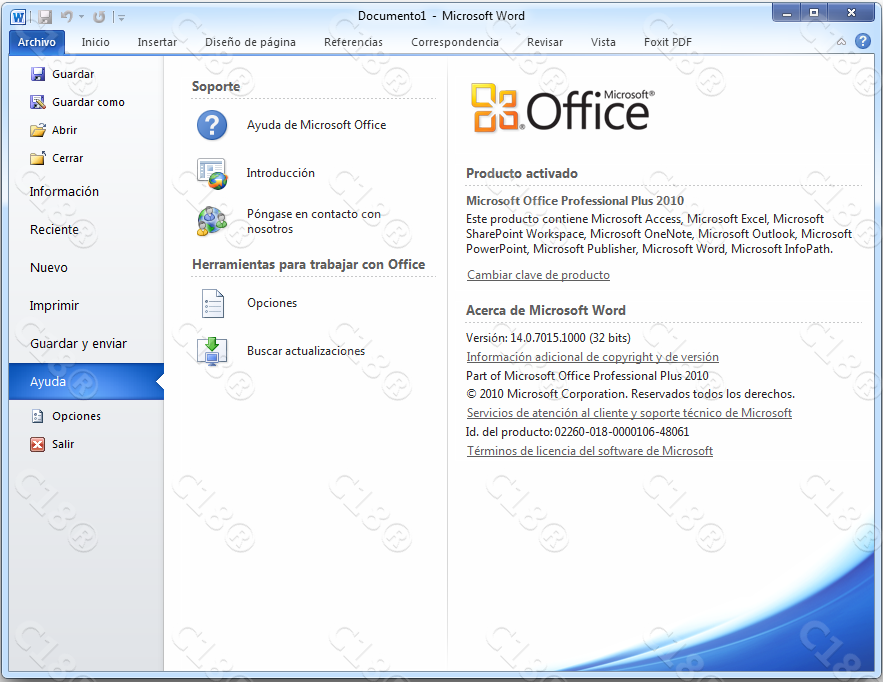883x682 pixels.
Task: Open the Revisar tab
Action: pos(545,42)
